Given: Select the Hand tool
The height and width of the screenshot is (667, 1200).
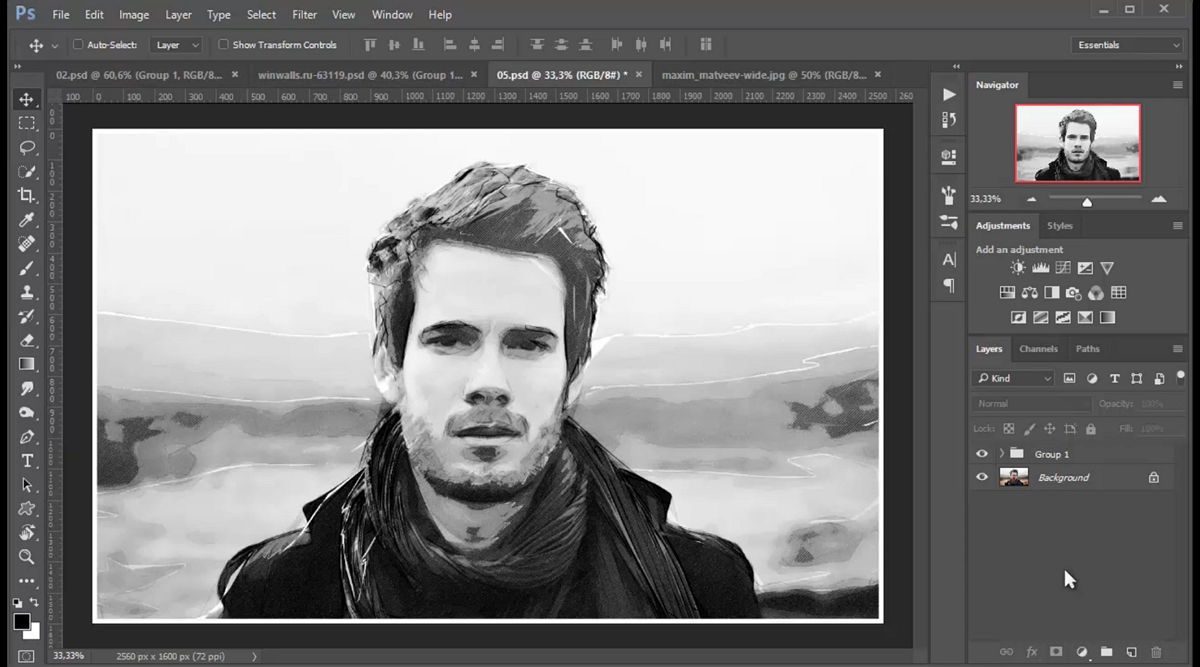Looking at the screenshot, I should pos(27,533).
